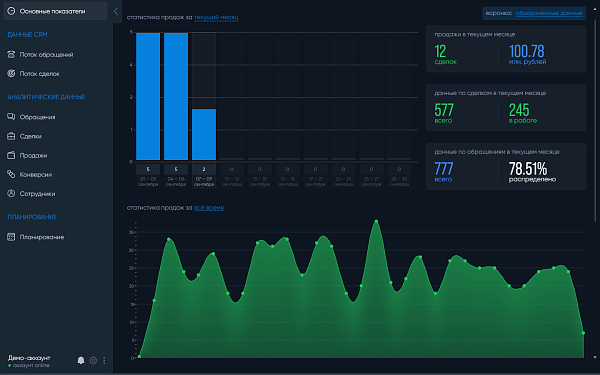600x375 pixels.
Task: Click the Продажи wallet icon
Action: (x=11, y=155)
